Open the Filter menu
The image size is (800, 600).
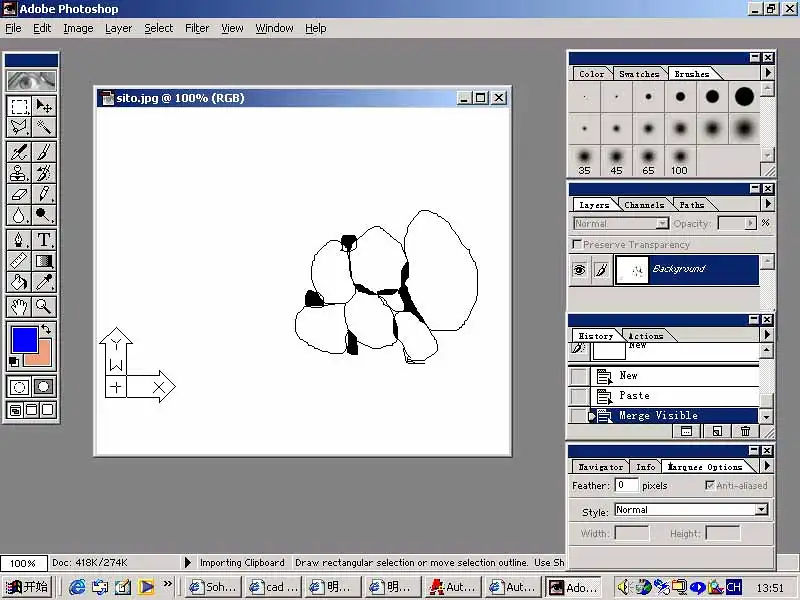[197, 28]
